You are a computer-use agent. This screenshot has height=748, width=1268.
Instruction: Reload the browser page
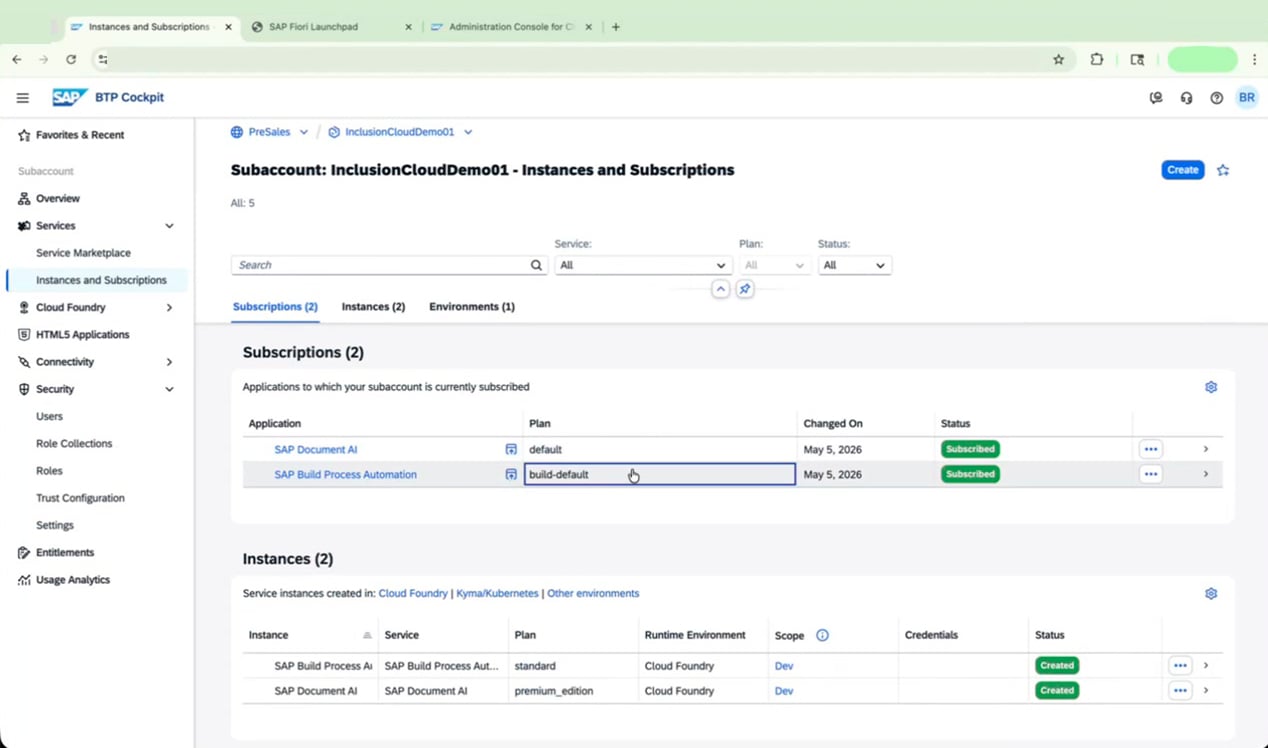(71, 60)
